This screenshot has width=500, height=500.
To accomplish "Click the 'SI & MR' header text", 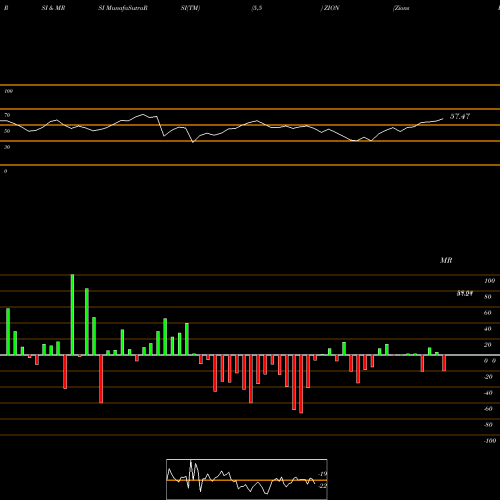I will tap(53, 8).
